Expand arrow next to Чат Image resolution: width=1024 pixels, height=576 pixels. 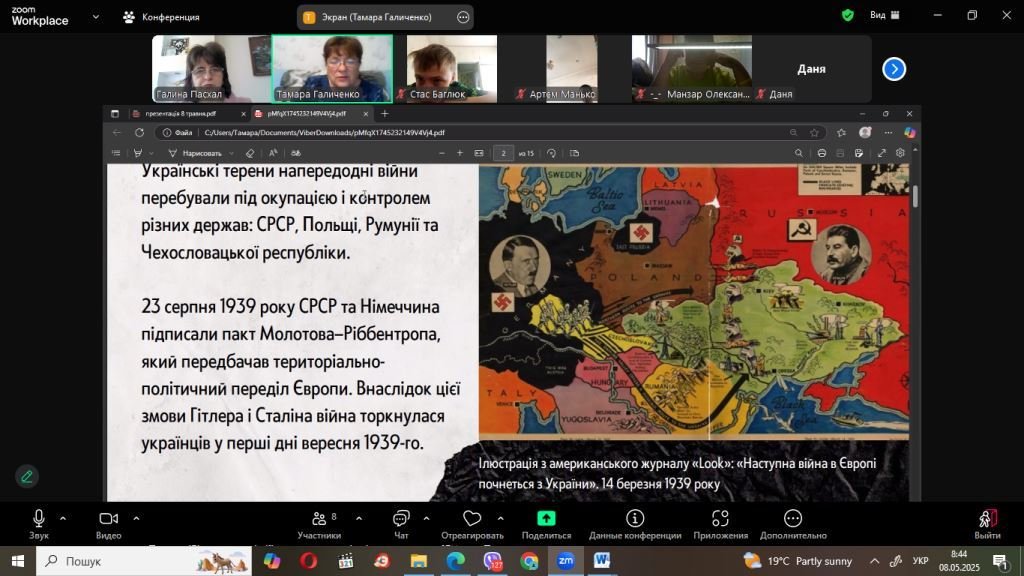point(426,519)
